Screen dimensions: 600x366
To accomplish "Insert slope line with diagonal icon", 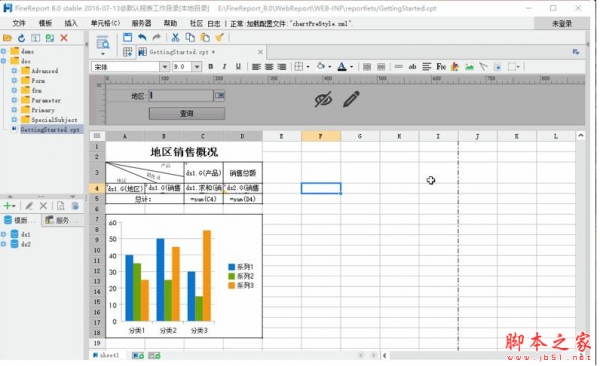I will click(483, 67).
